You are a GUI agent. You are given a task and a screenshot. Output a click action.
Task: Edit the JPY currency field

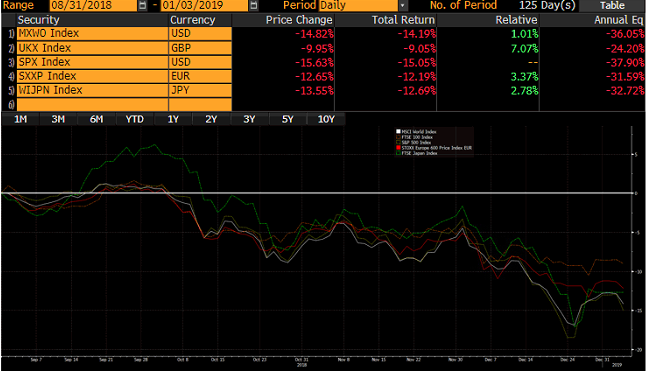pyautogui.click(x=200, y=90)
